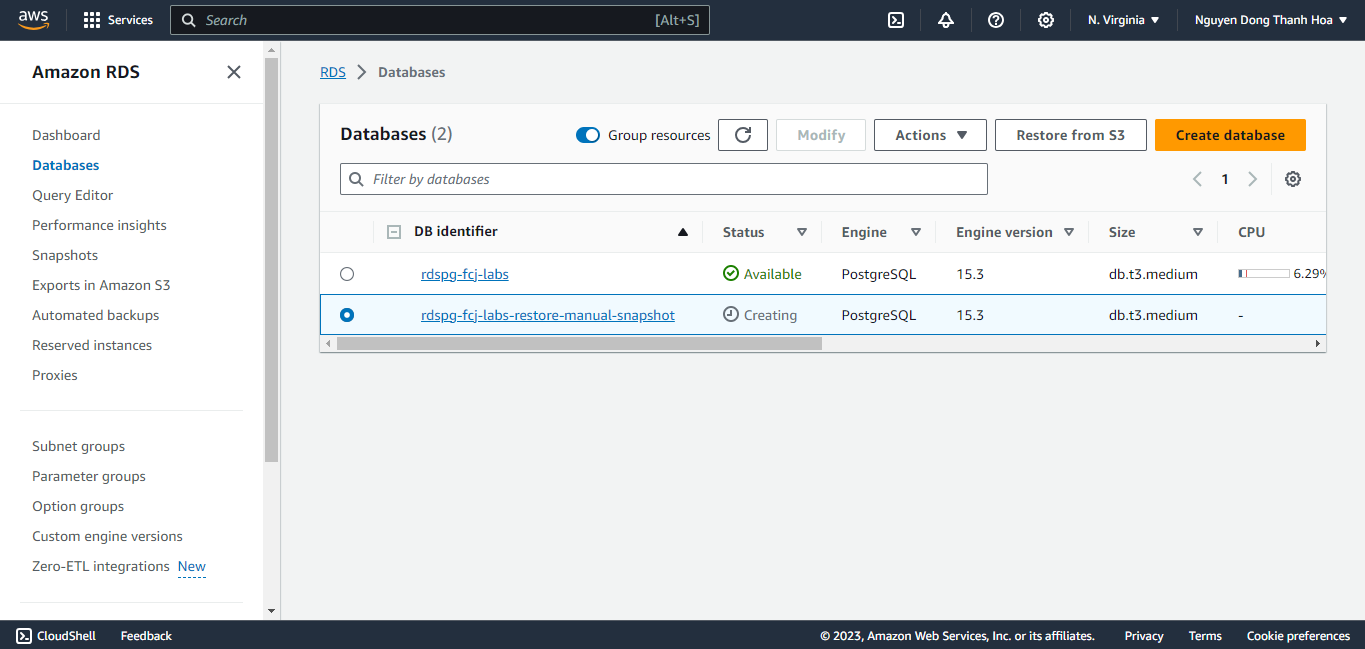
Task: Close the Amazon RDS side panel
Action: click(x=234, y=72)
